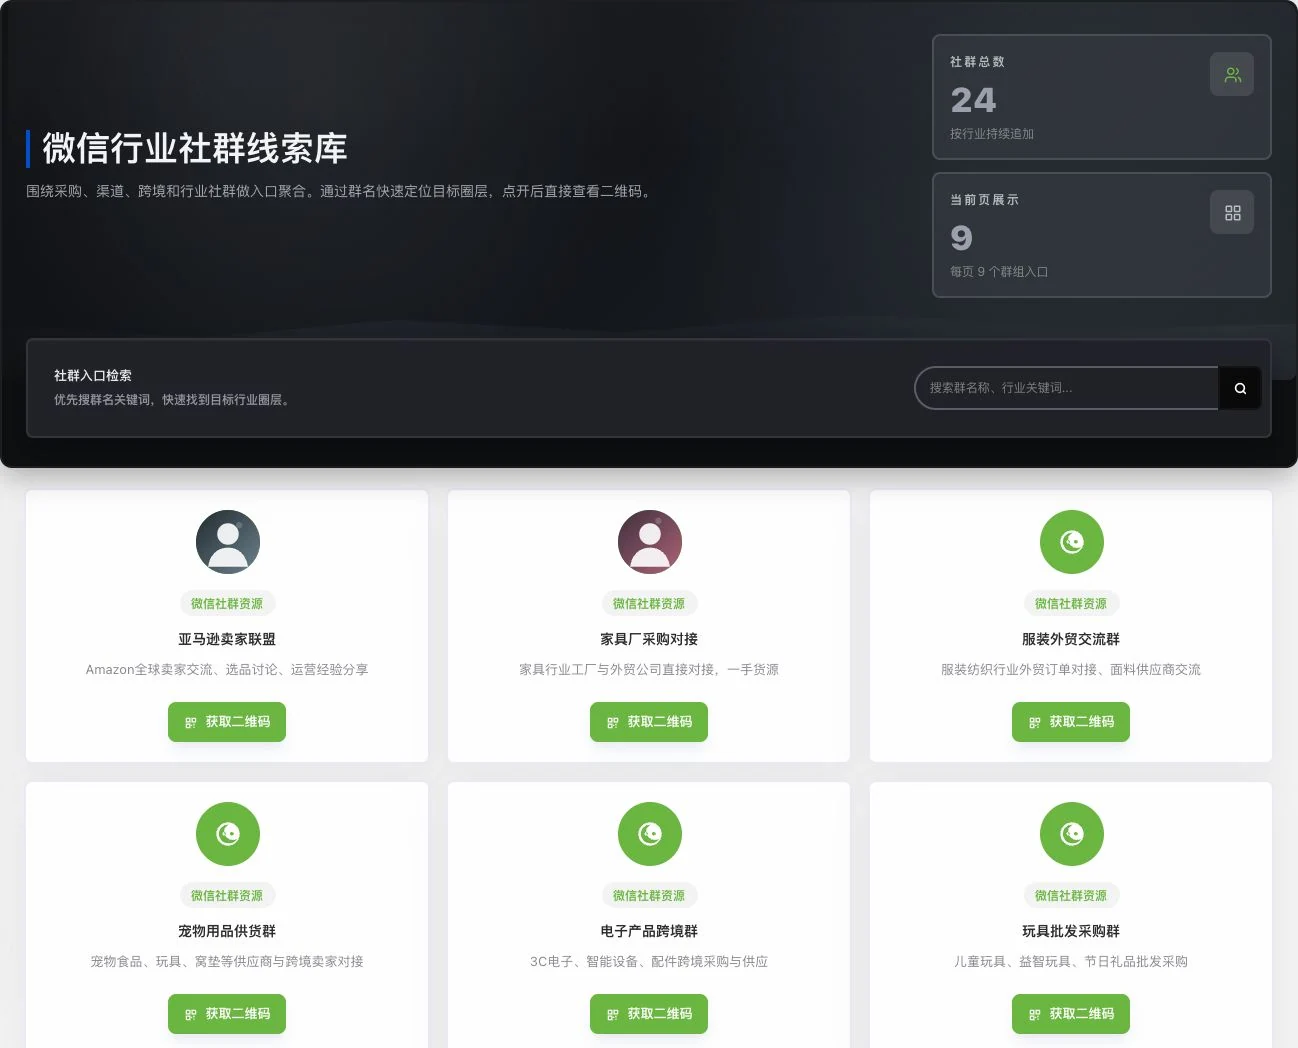
Task: Select the 家具厂采购对接 group title
Action: click(649, 639)
